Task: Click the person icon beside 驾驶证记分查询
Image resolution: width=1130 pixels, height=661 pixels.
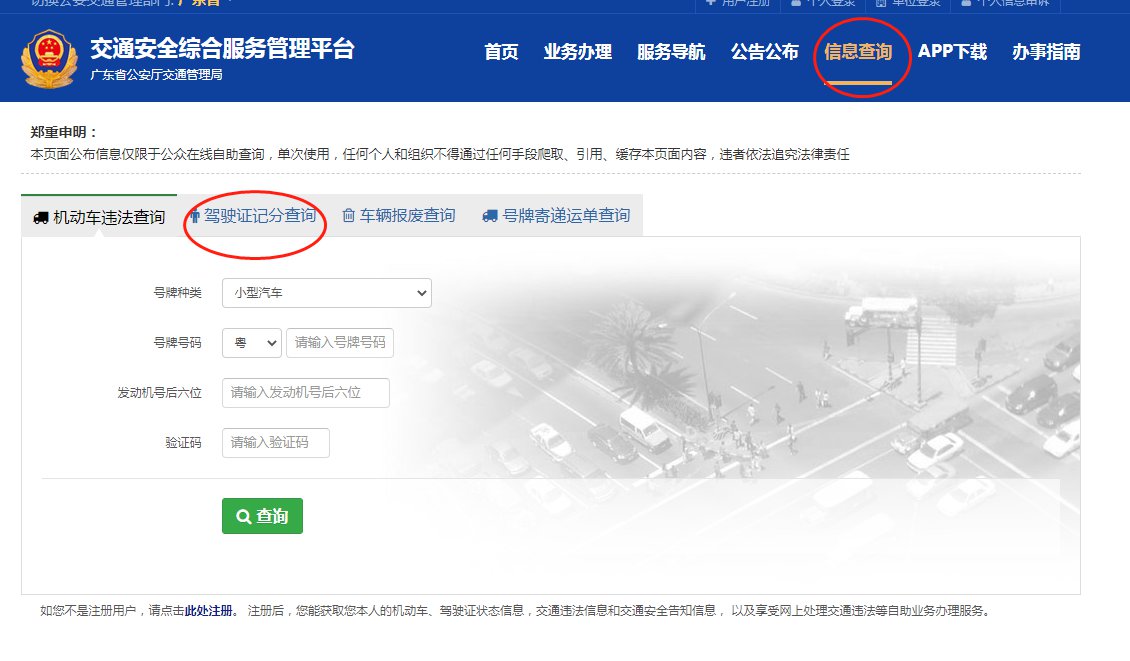Action: (195, 216)
